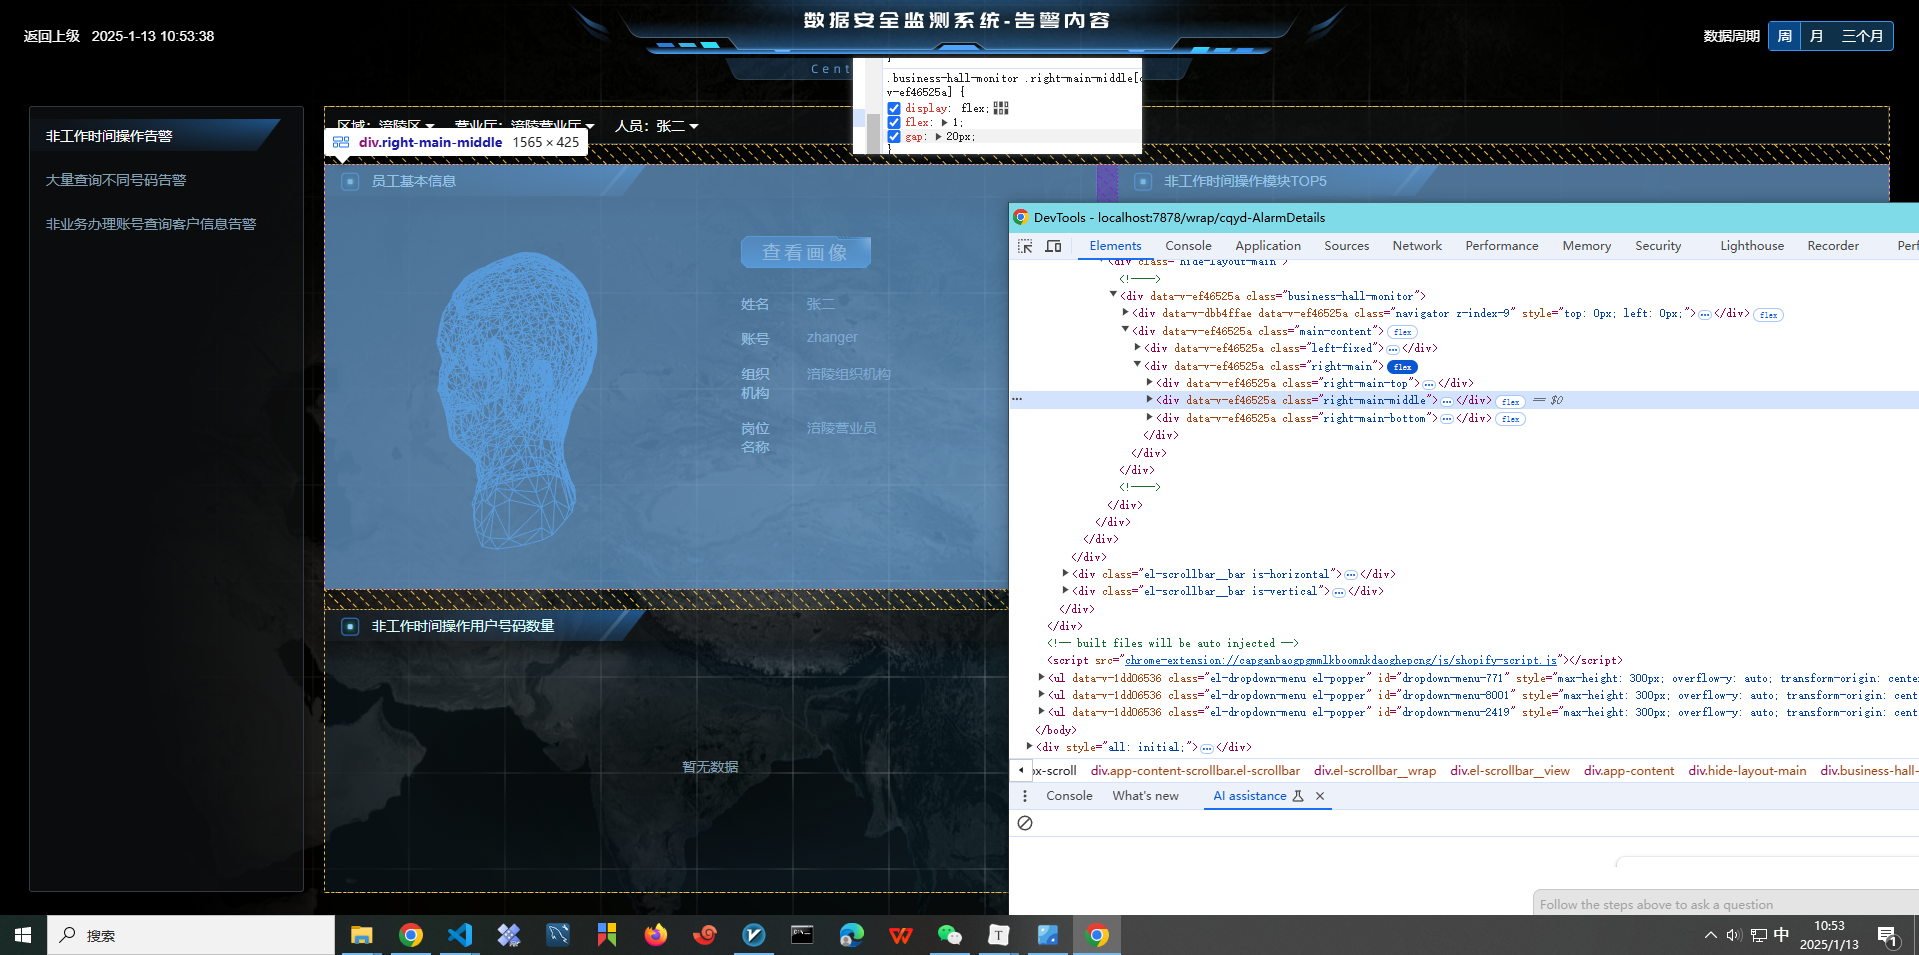The height and width of the screenshot is (955, 1919).
Task: Toggle the flex badge on right-main element
Action: coord(1402,367)
